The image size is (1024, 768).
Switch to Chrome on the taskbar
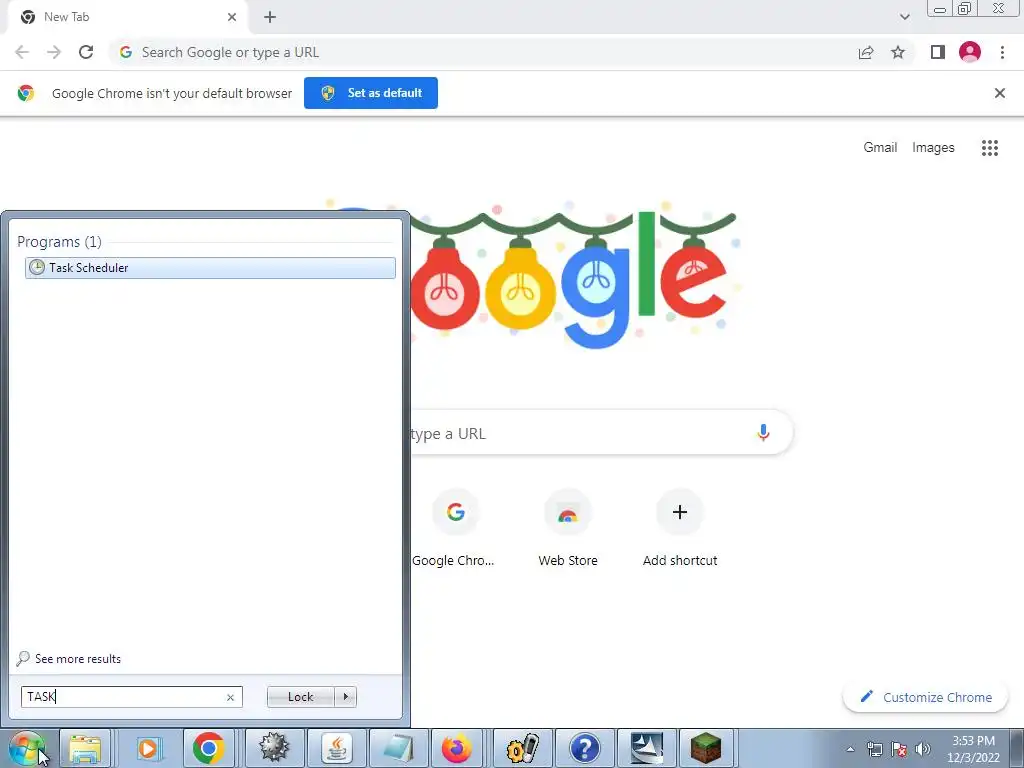[x=209, y=748]
